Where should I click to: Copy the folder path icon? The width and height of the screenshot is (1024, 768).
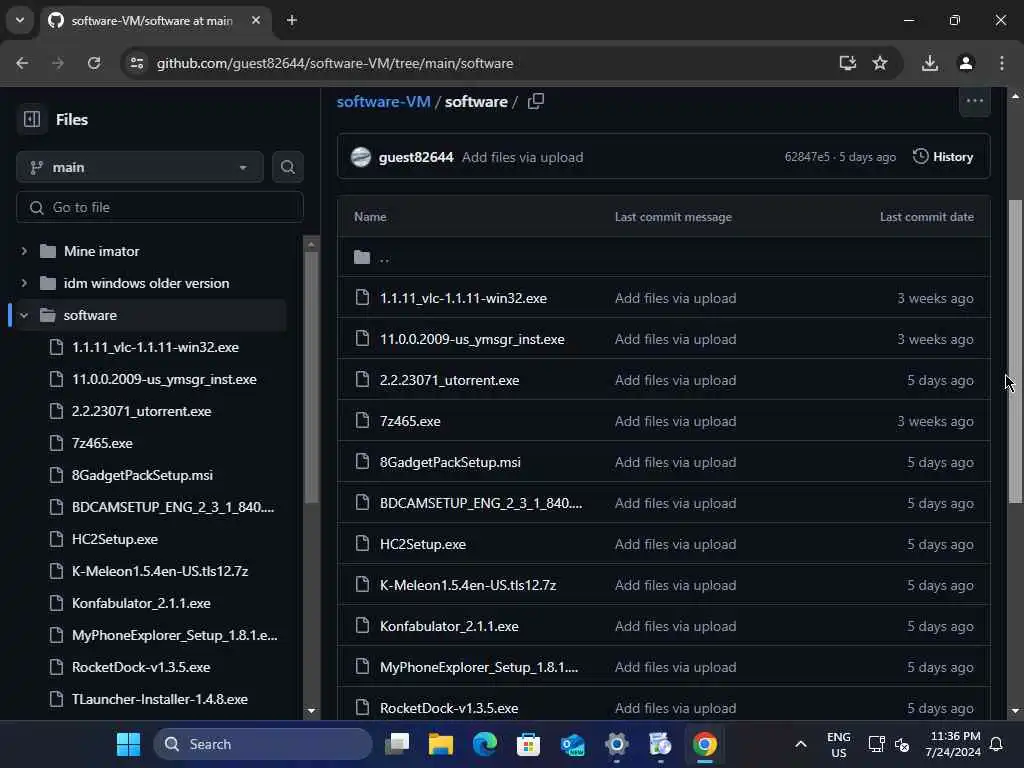click(536, 101)
